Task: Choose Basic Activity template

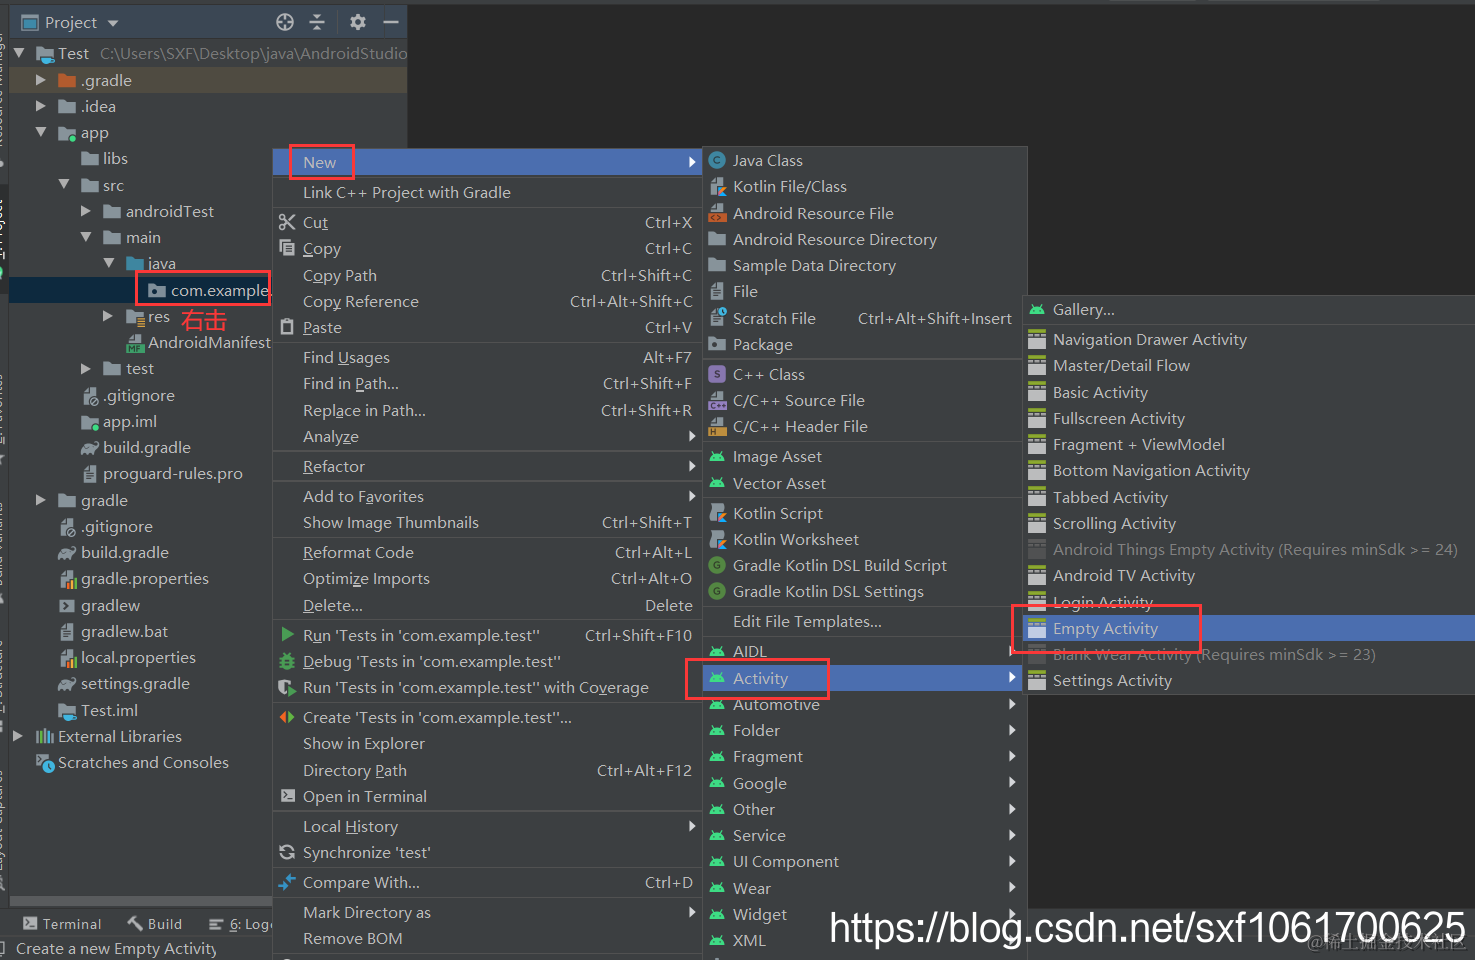Action: (x=1248, y=393)
